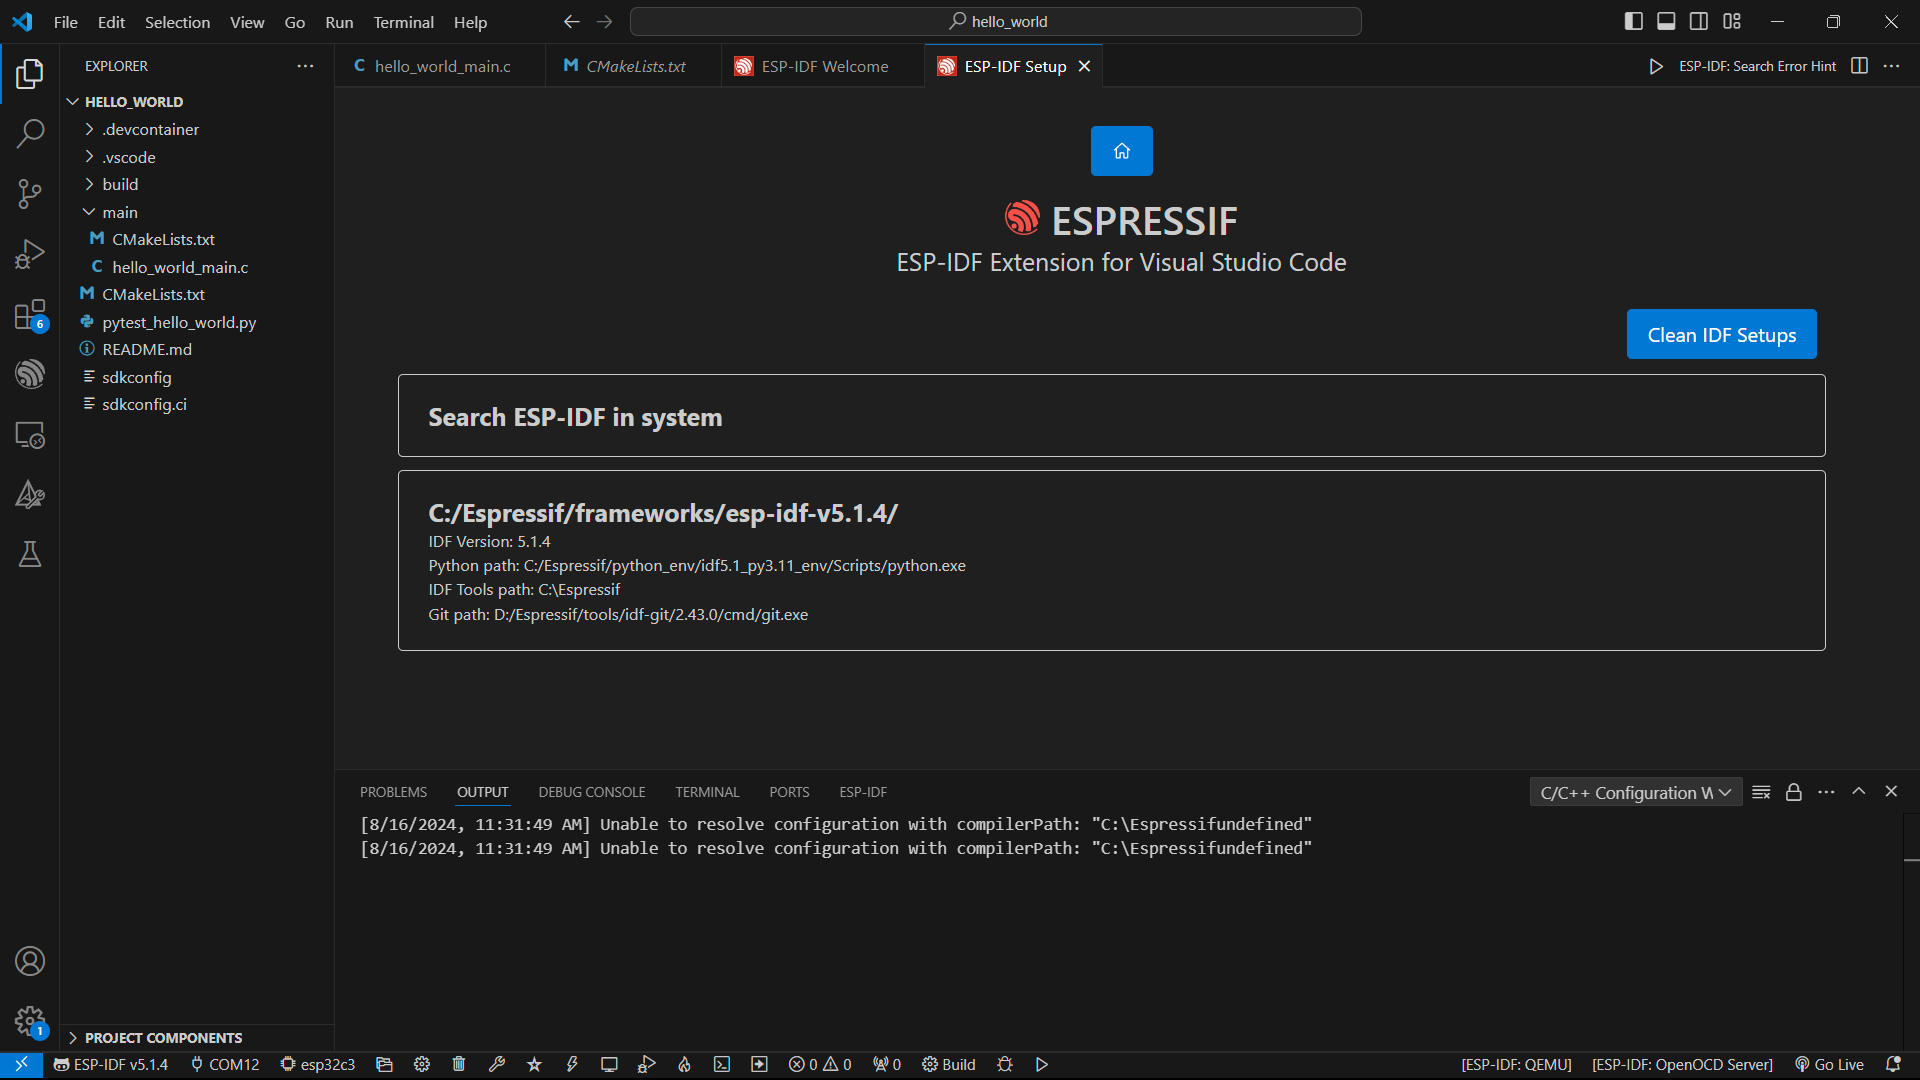
Task: Click the Clean IDF Setups button
Action: click(x=1722, y=334)
